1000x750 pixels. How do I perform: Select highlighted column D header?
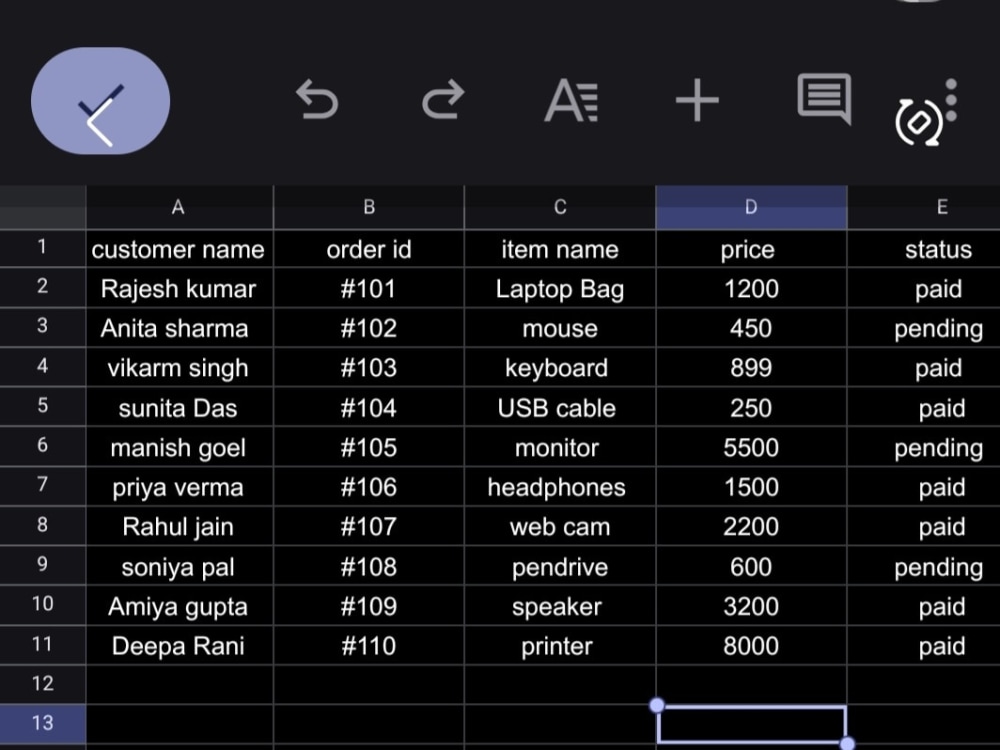point(751,207)
